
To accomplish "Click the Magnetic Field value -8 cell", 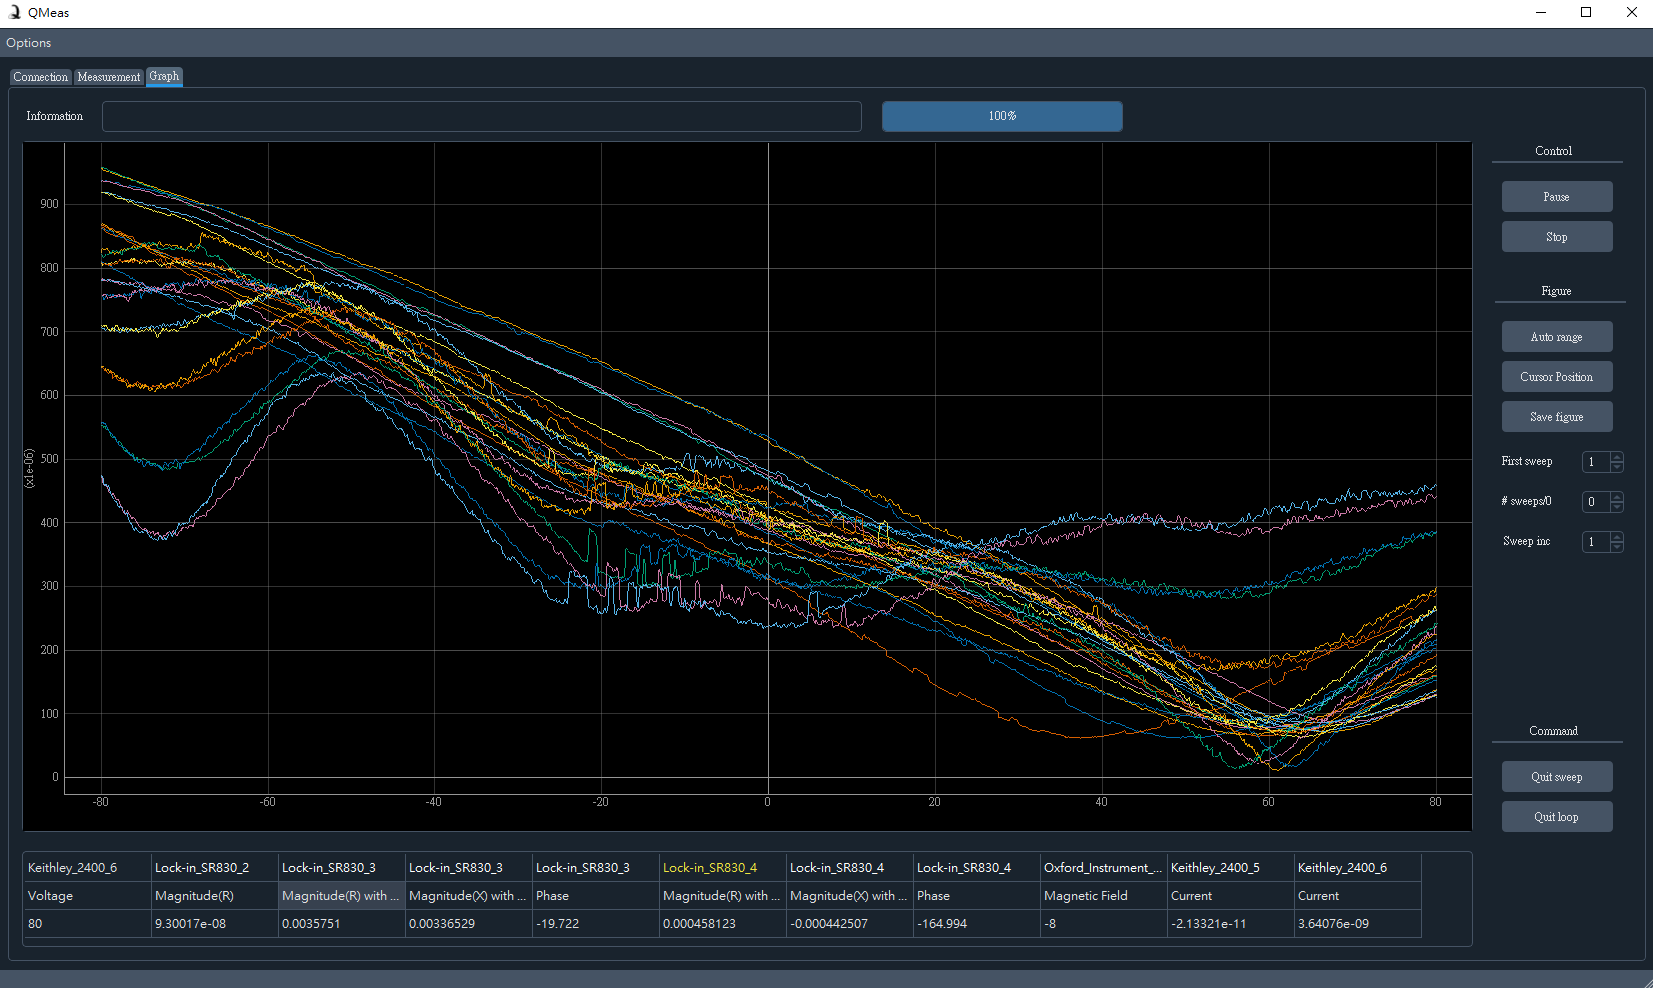I will tap(1103, 924).
